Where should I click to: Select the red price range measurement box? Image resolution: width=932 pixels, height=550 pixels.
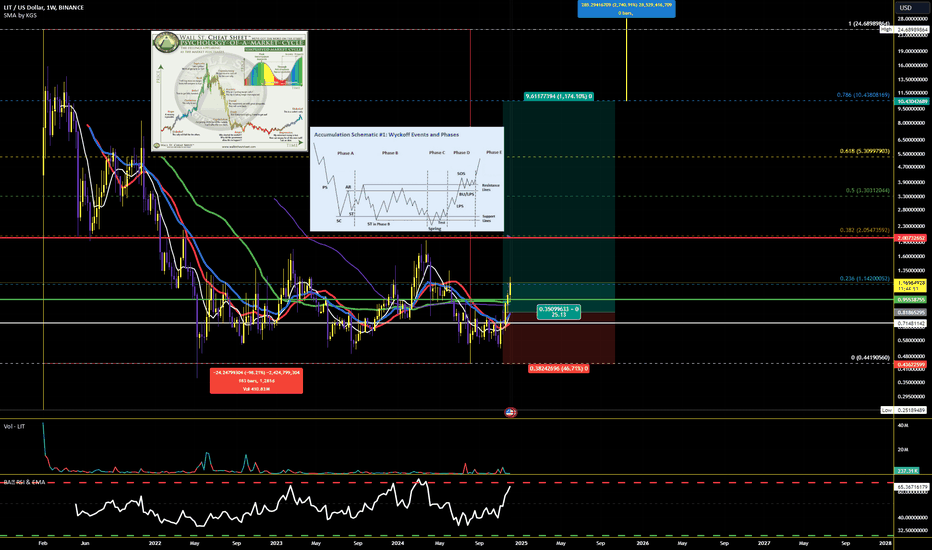(256, 381)
